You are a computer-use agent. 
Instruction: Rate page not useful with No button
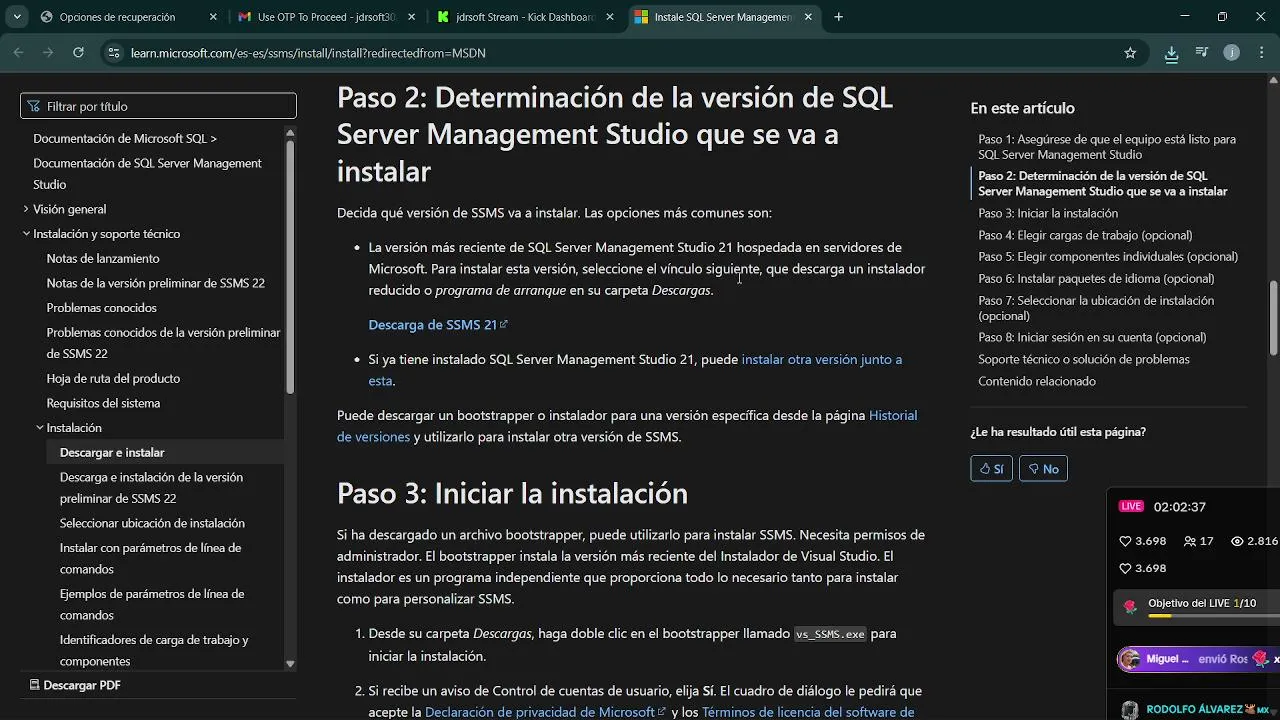pos(1043,468)
